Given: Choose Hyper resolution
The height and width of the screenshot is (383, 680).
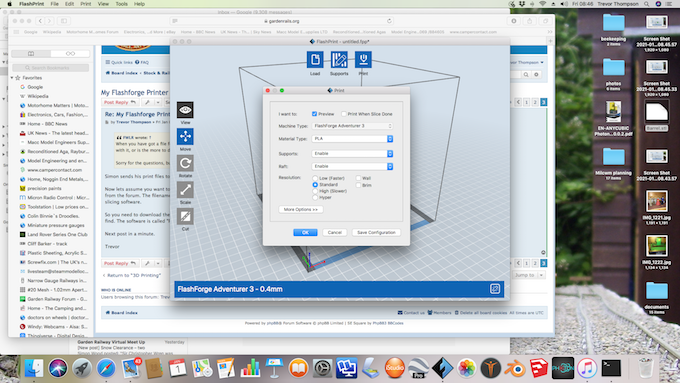Looking at the screenshot, I should click(x=315, y=197).
